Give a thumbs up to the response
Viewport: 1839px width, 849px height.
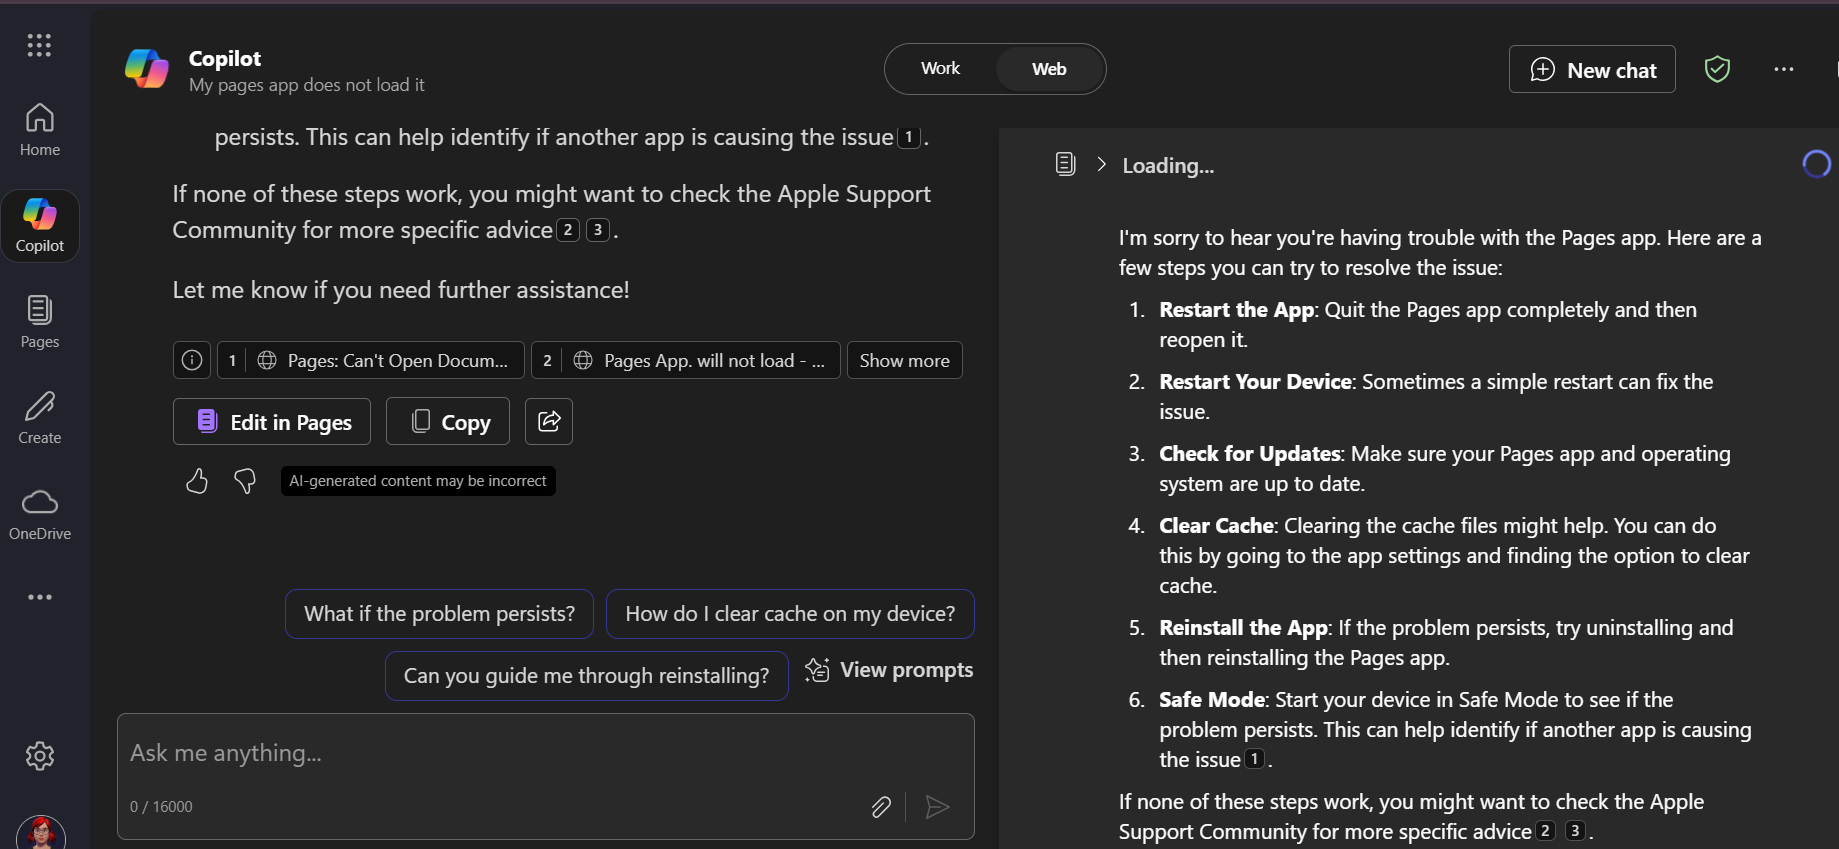coord(197,481)
